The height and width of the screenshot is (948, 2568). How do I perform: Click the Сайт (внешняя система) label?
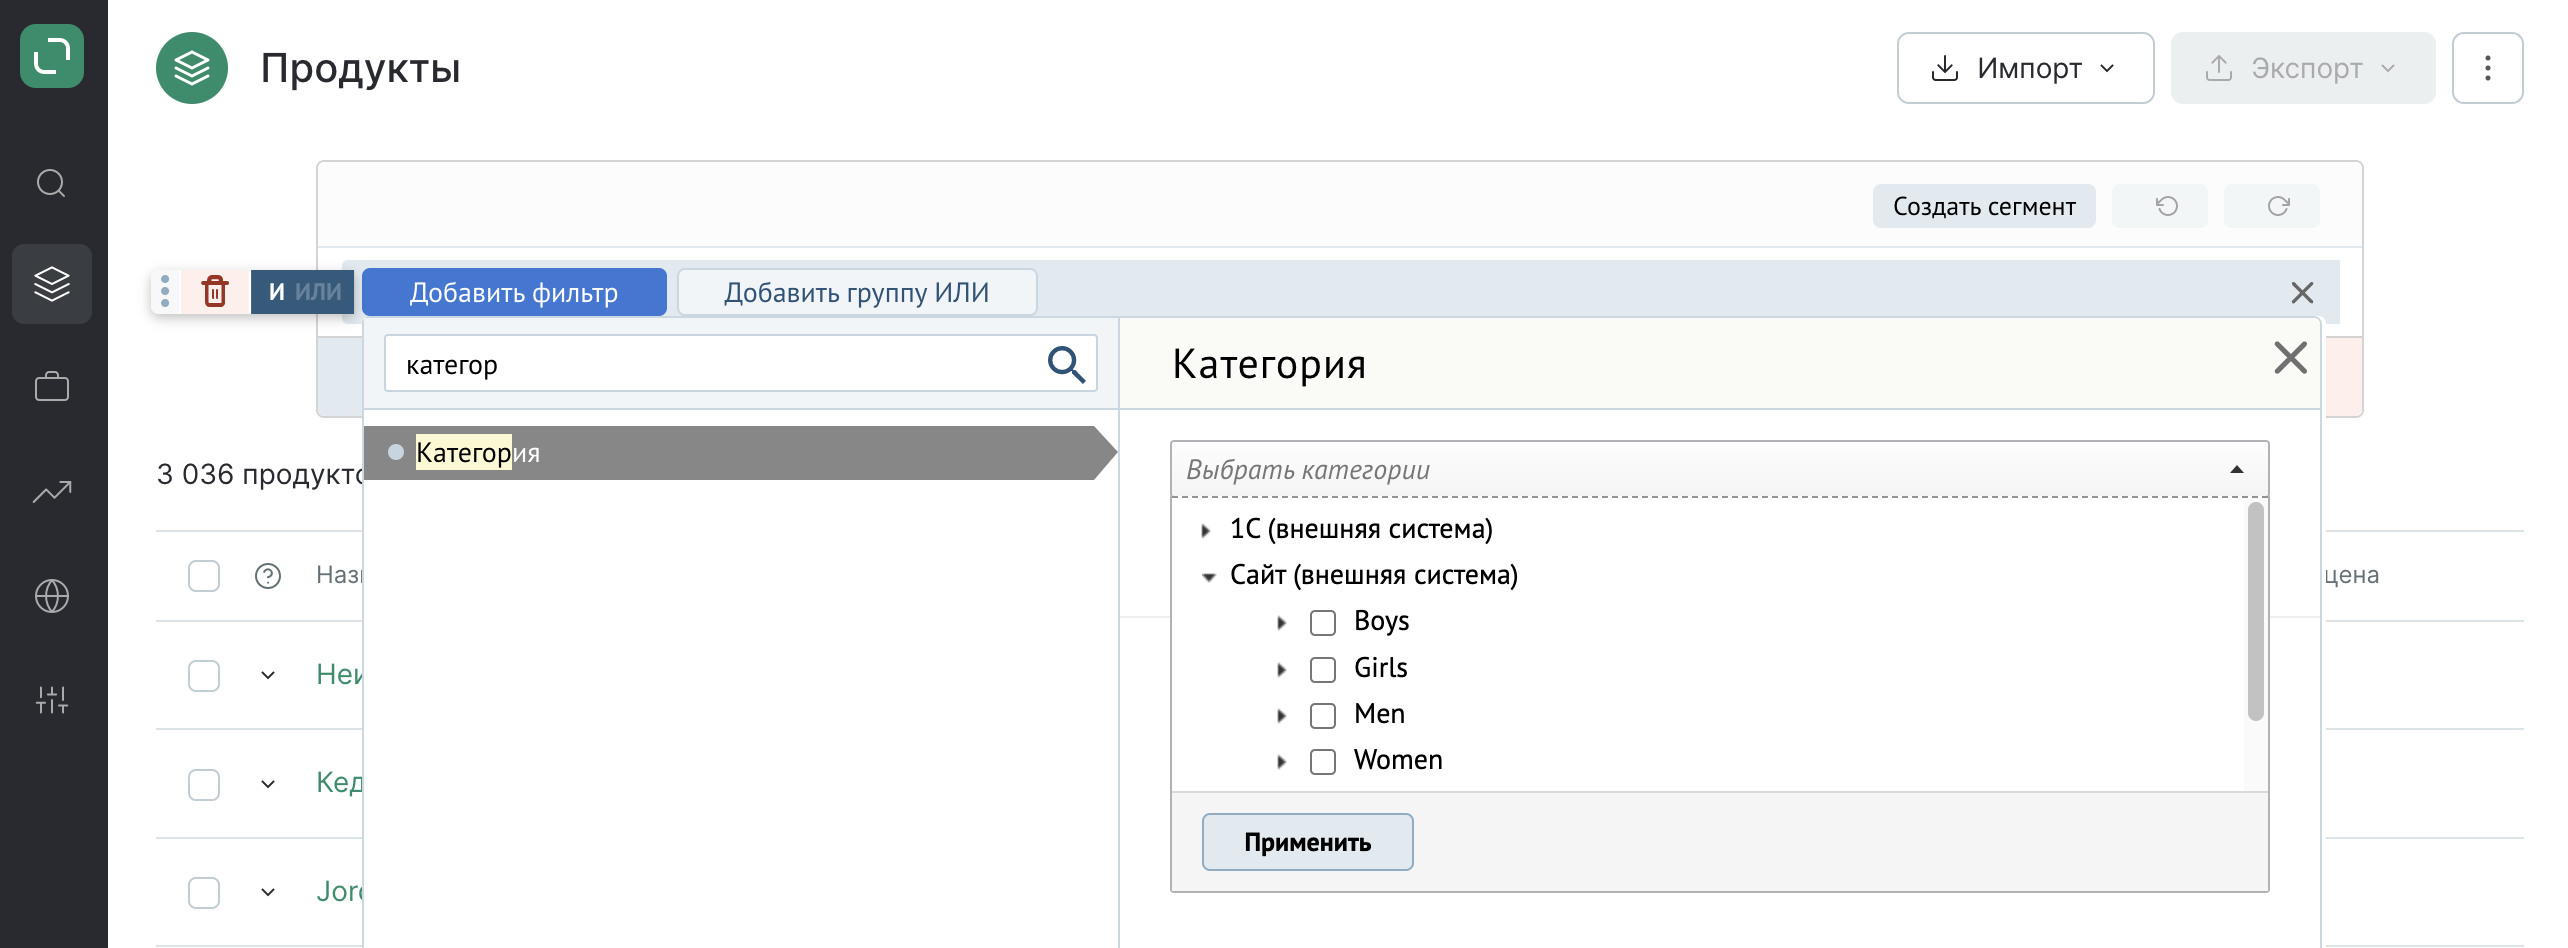1374,575
